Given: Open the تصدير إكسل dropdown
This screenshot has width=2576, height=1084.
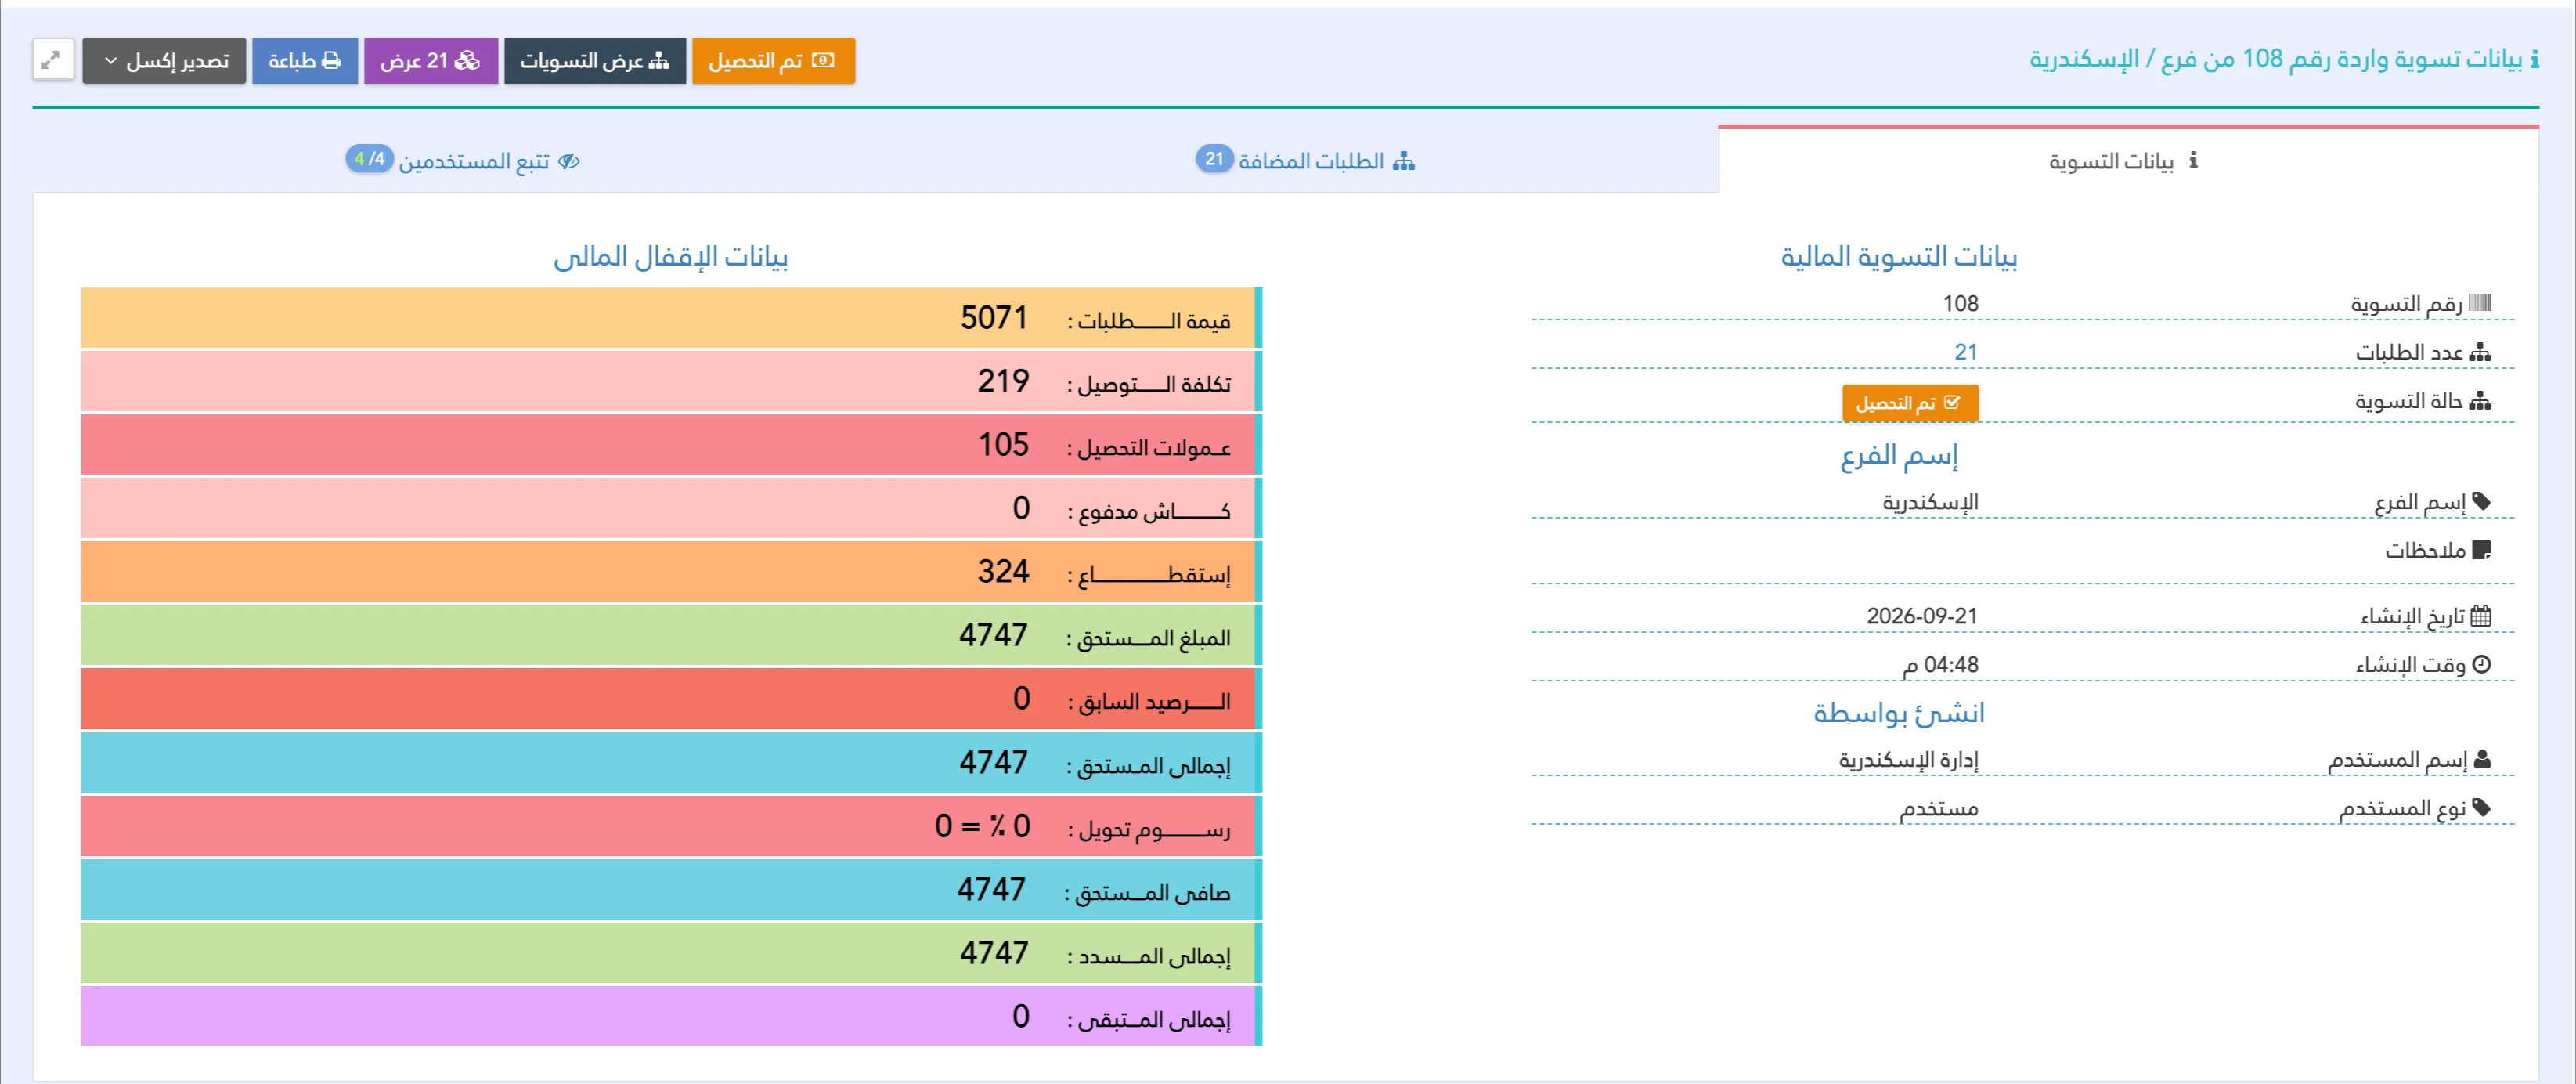Looking at the screenshot, I should point(164,61).
